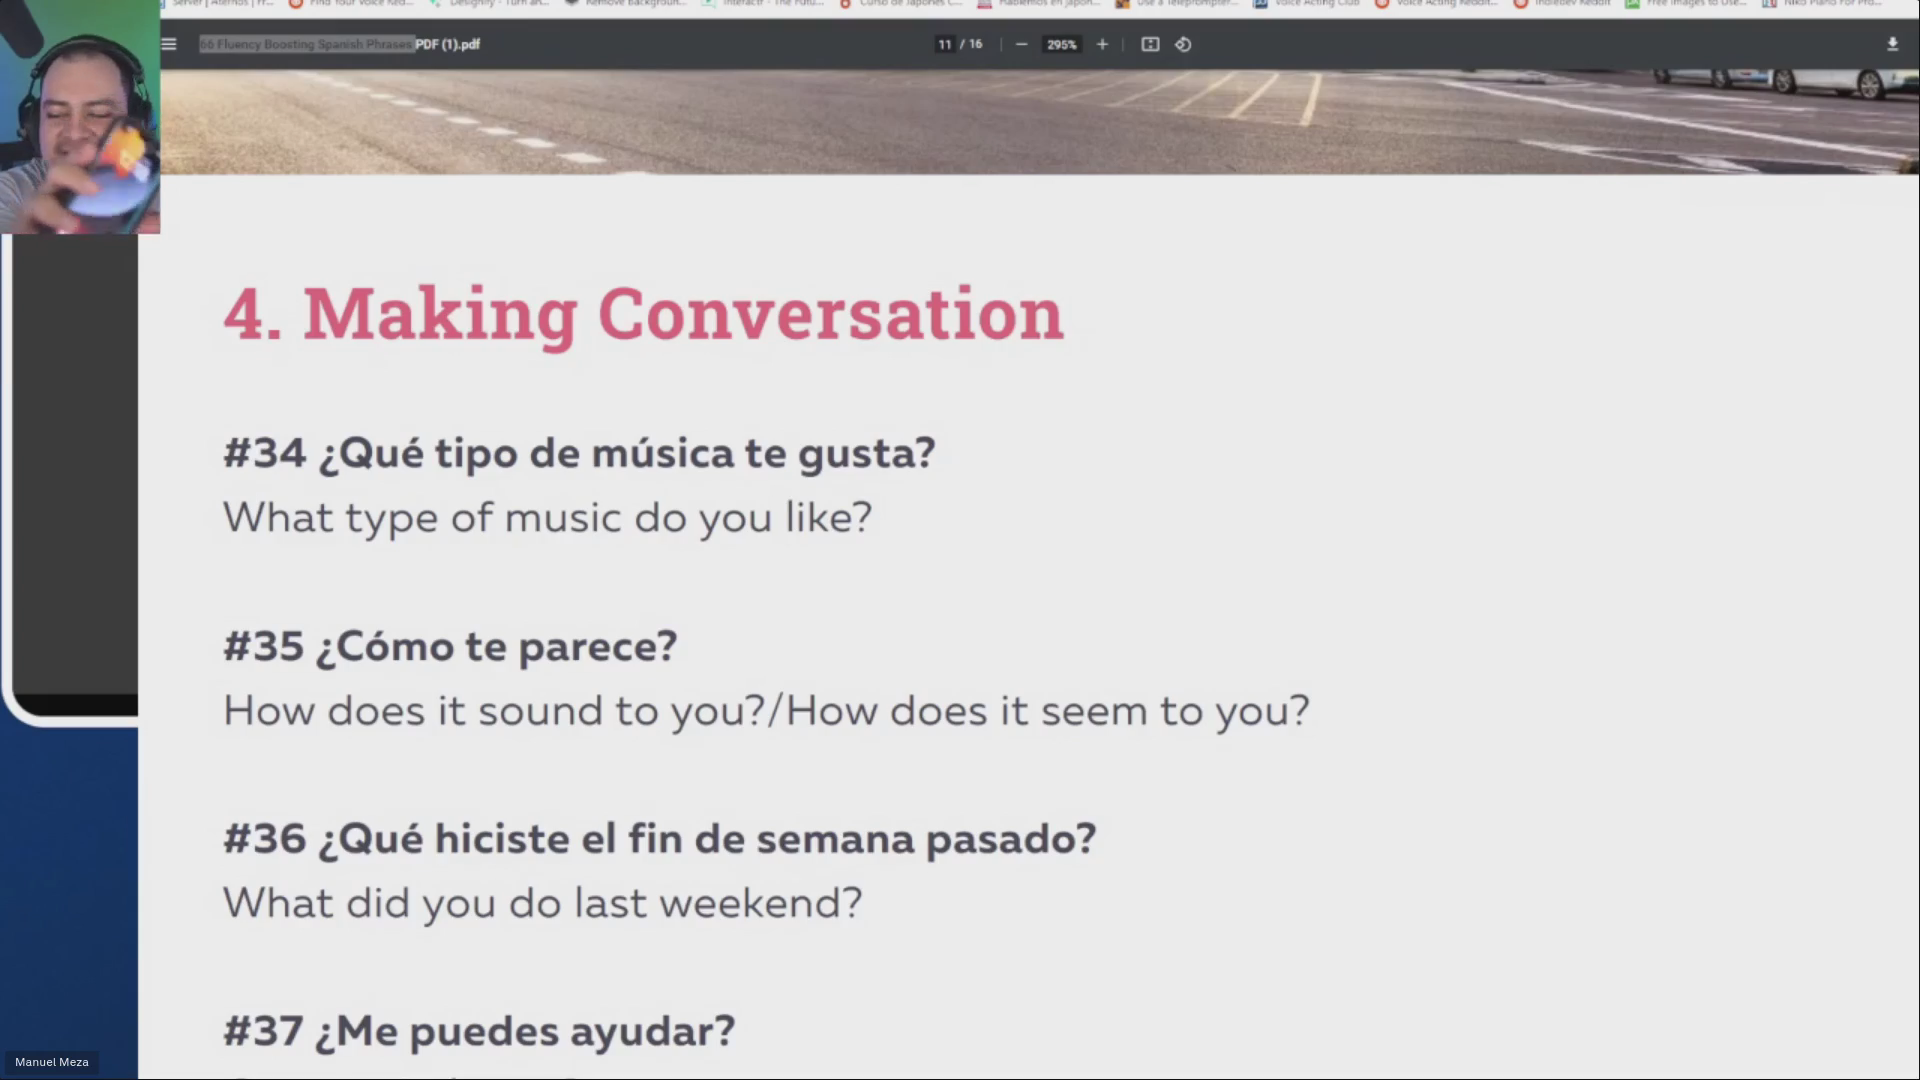
Task: Click the zoom out minus icon
Action: click(1021, 44)
